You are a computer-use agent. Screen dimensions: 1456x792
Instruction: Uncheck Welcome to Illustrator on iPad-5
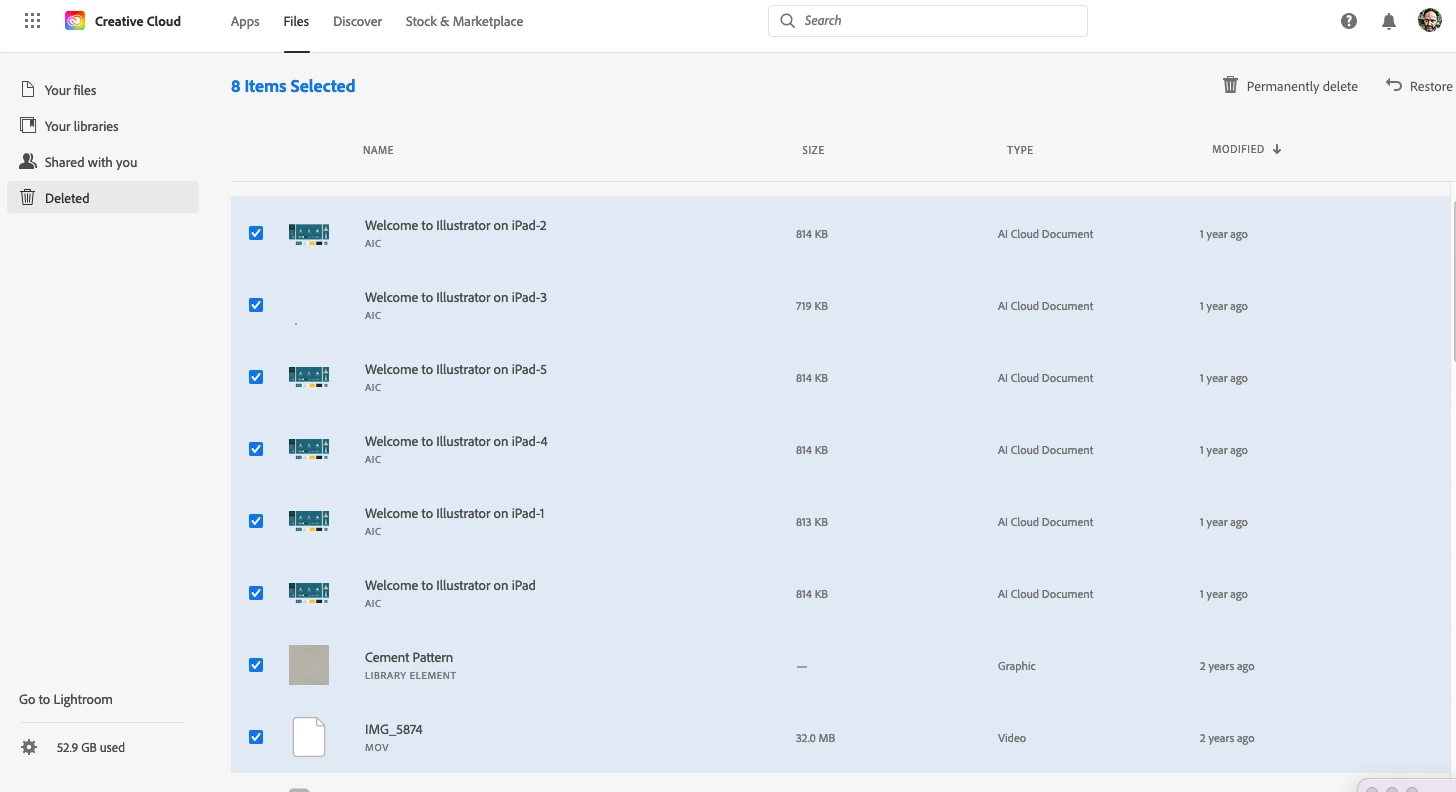[256, 377]
